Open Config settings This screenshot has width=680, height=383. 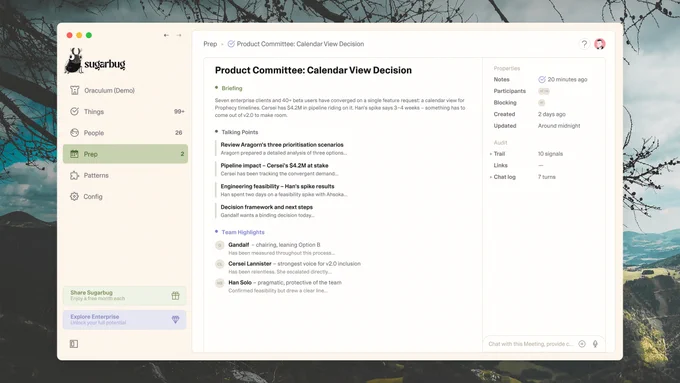coord(125,196)
